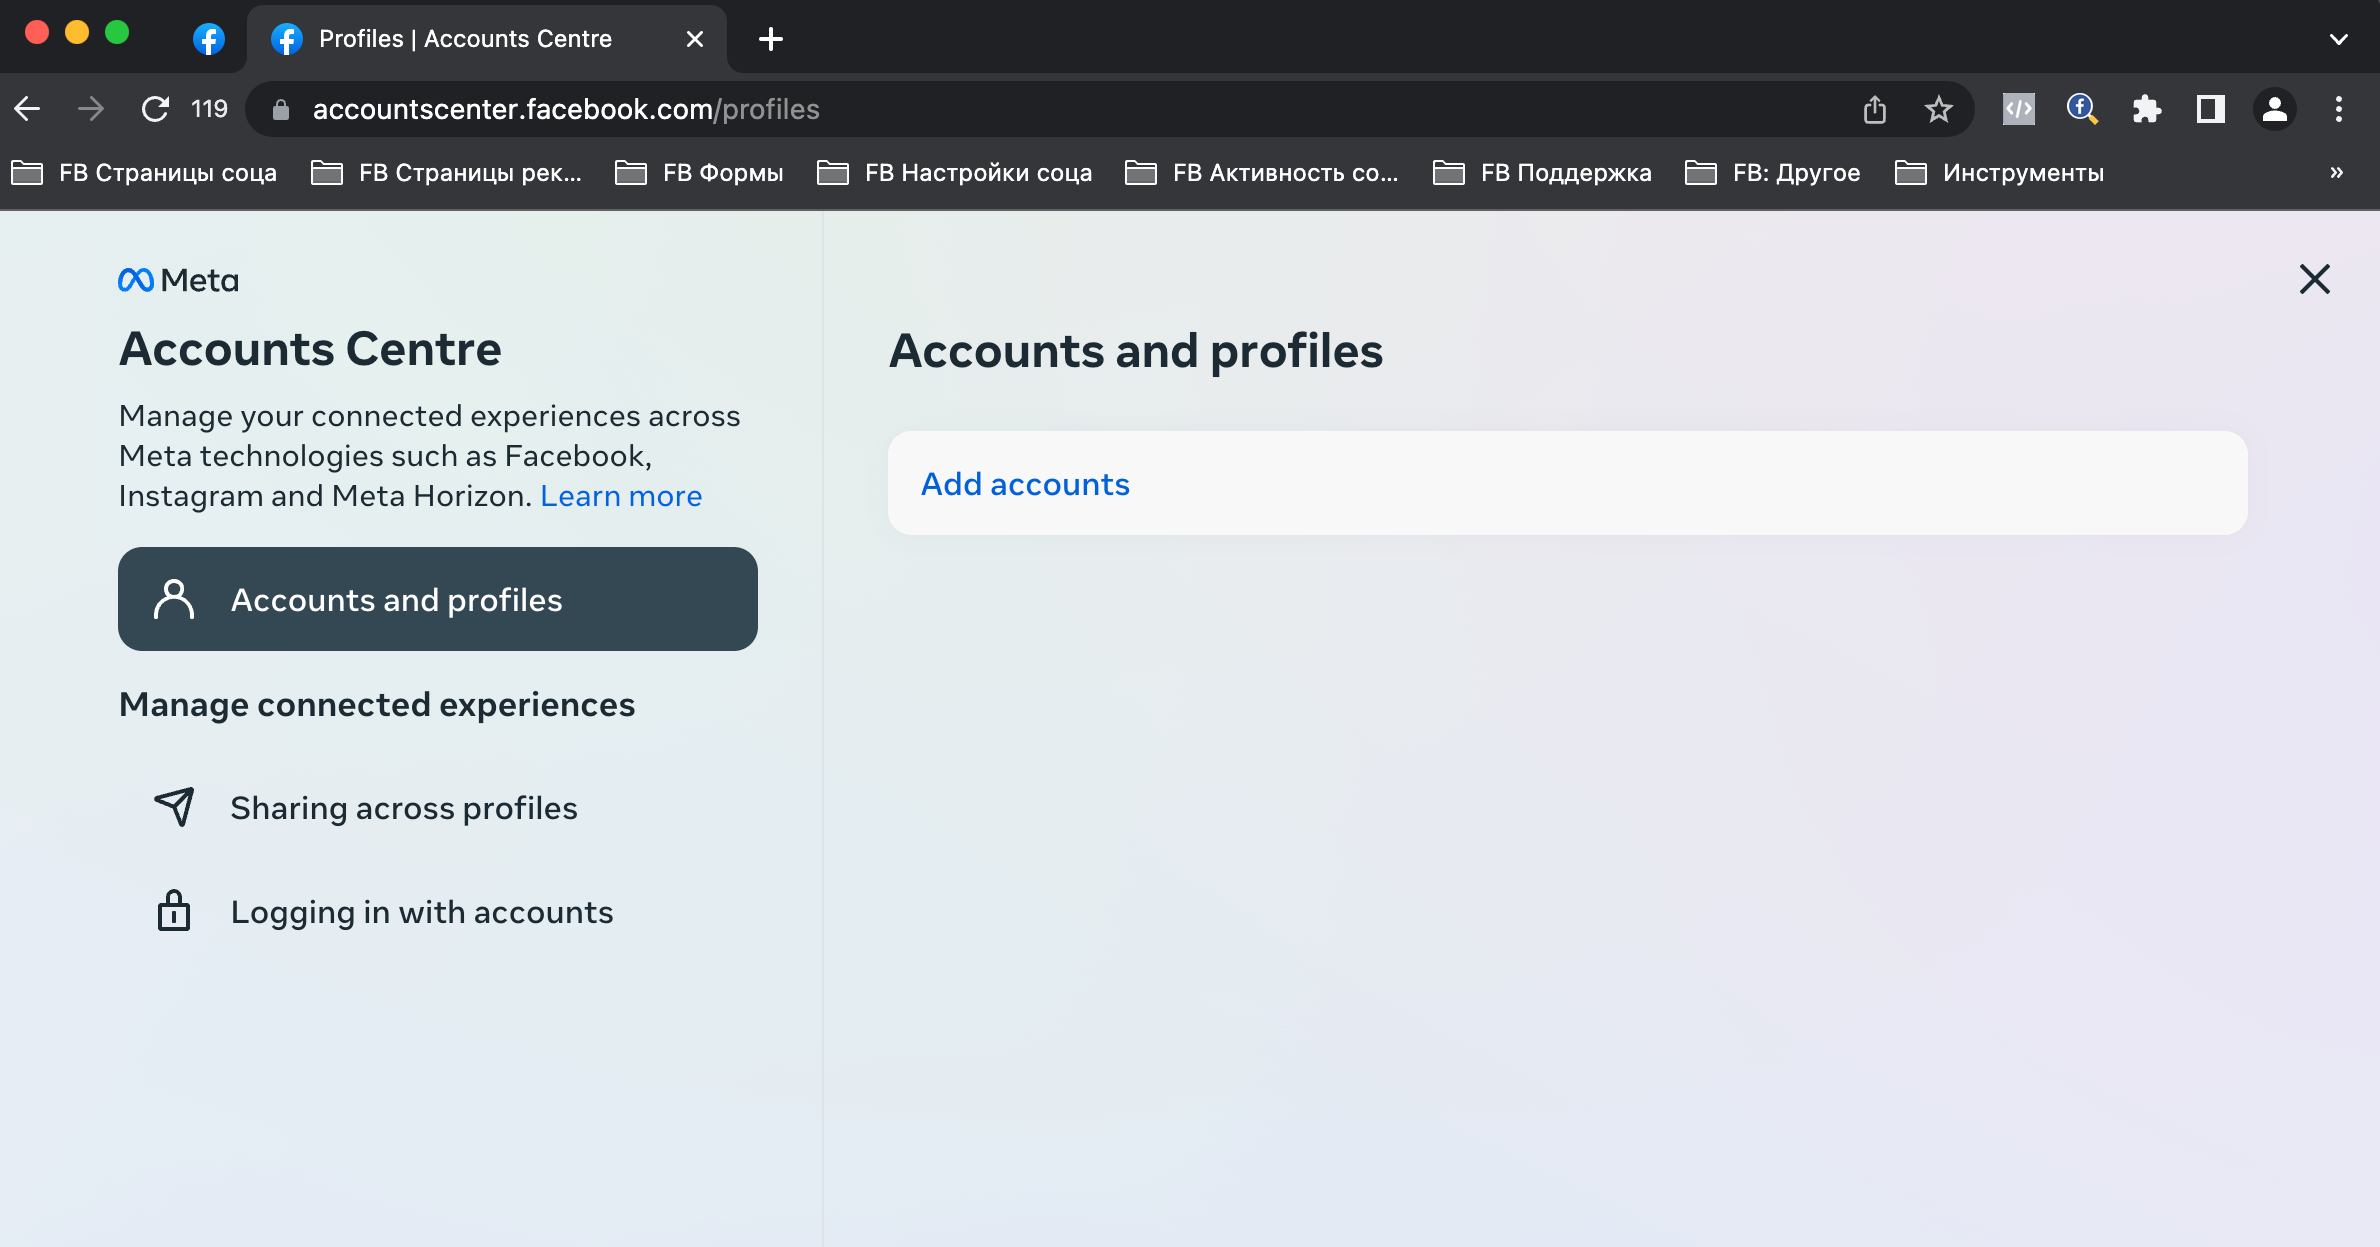Click the share page icon in address bar

coord(1875,109)
